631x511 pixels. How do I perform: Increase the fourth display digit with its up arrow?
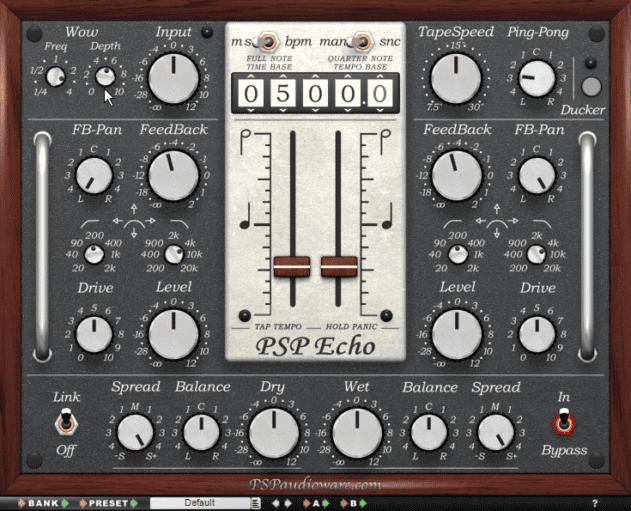(x=347, y=76)
